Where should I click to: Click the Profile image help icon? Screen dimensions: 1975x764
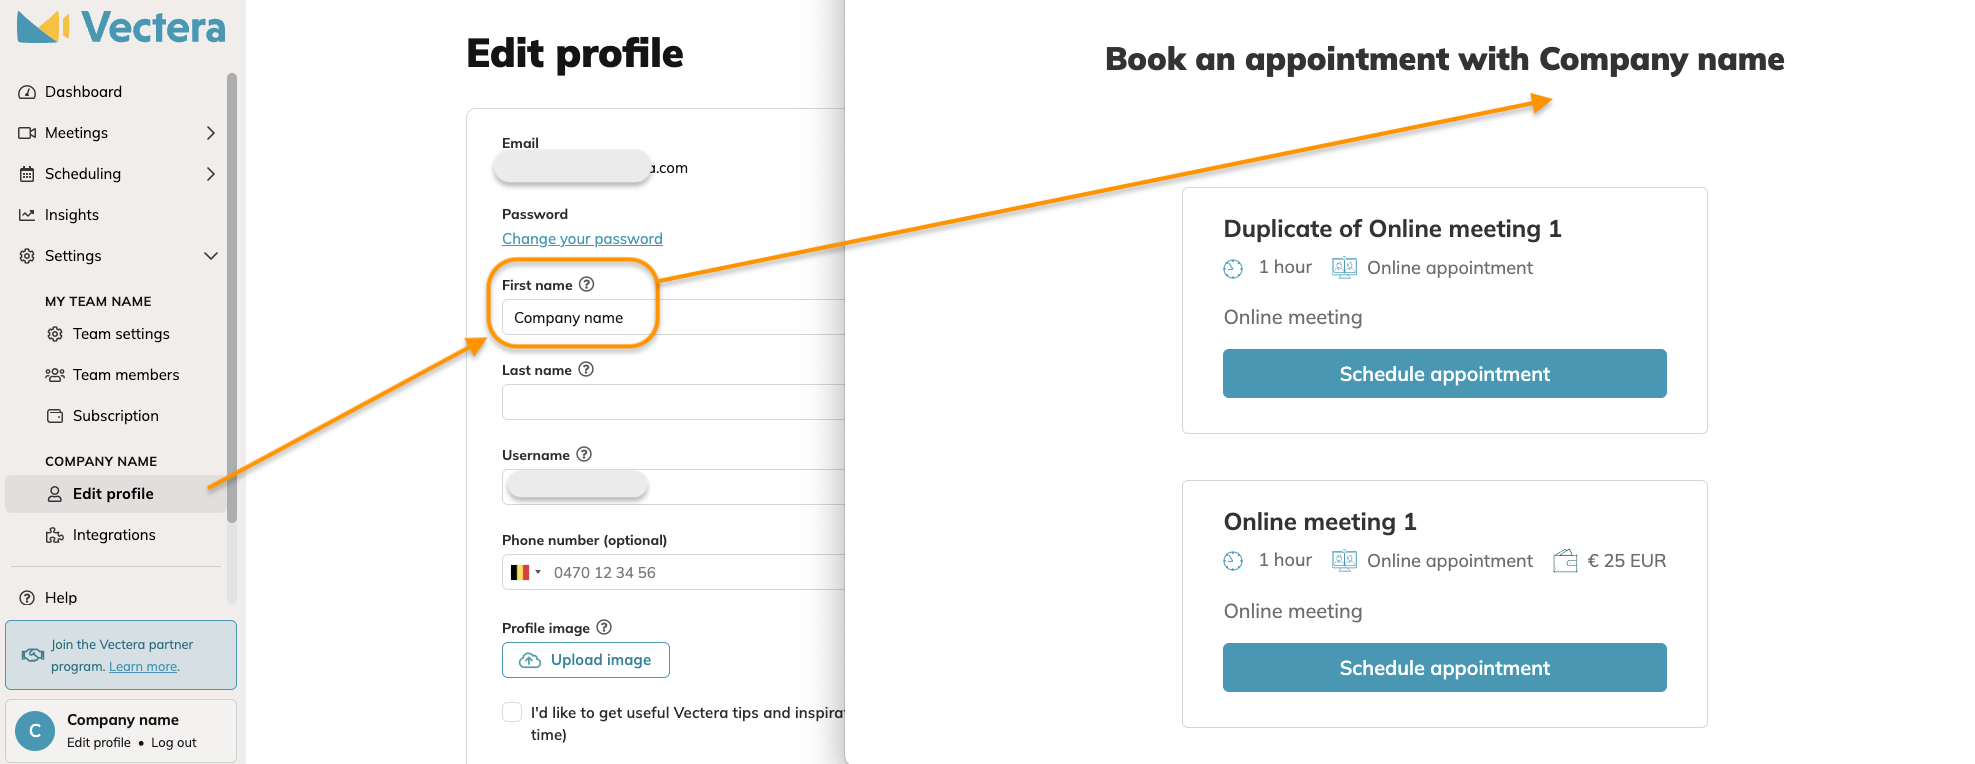tap(604, 627)
